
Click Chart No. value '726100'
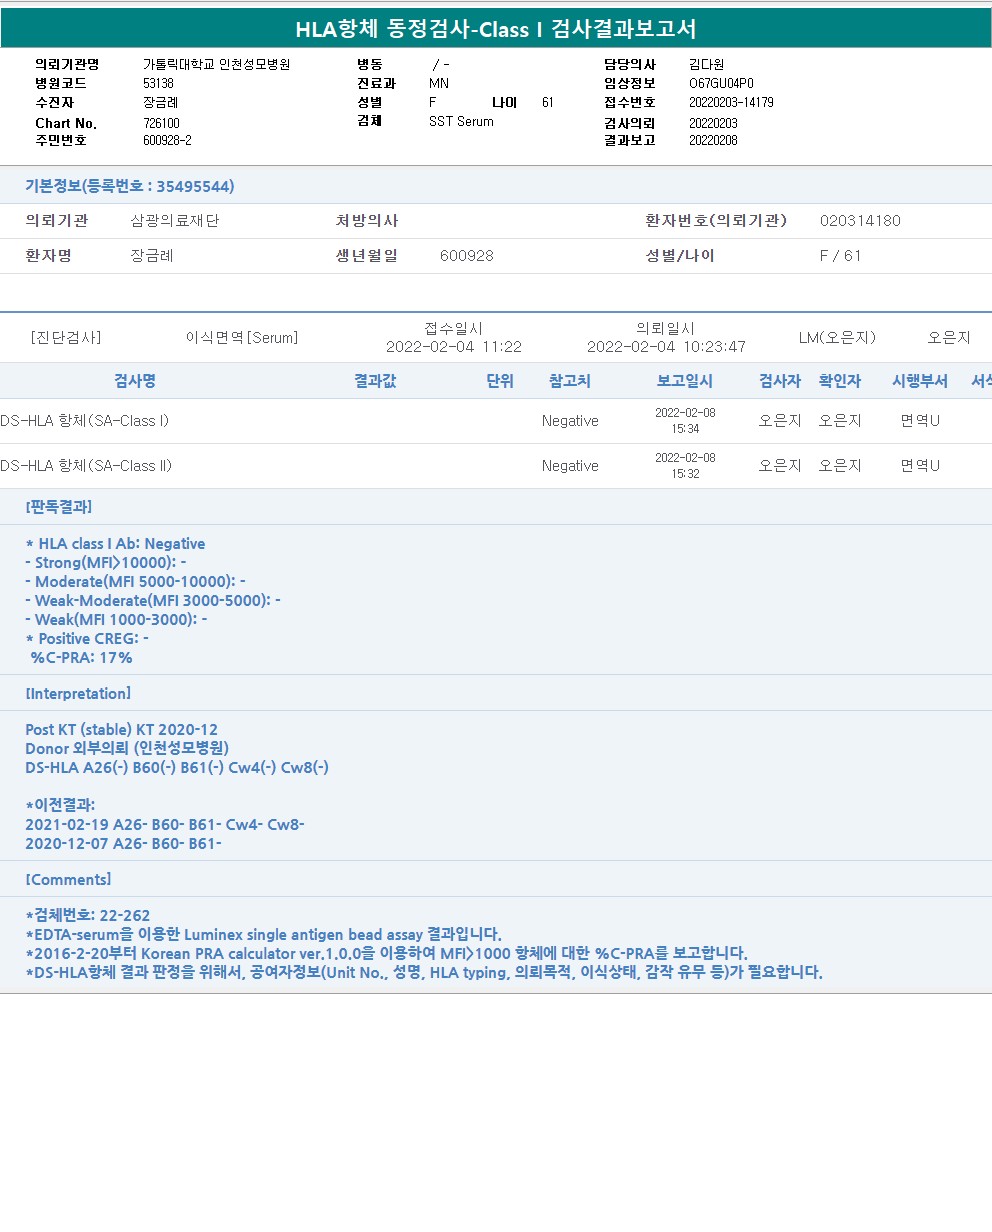pos(161,123)
